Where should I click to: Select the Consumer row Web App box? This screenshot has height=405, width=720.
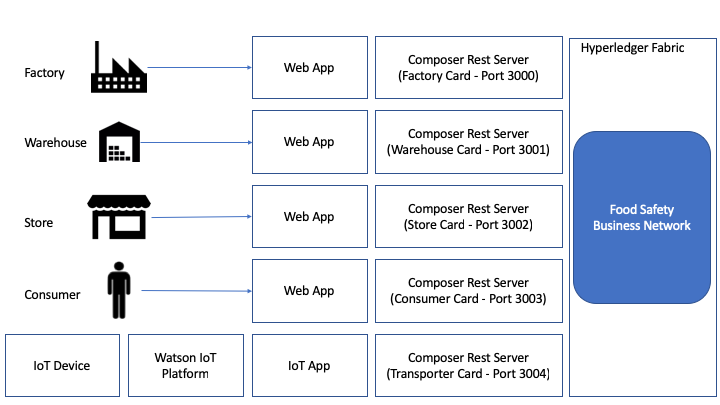[x=310, y=291]
